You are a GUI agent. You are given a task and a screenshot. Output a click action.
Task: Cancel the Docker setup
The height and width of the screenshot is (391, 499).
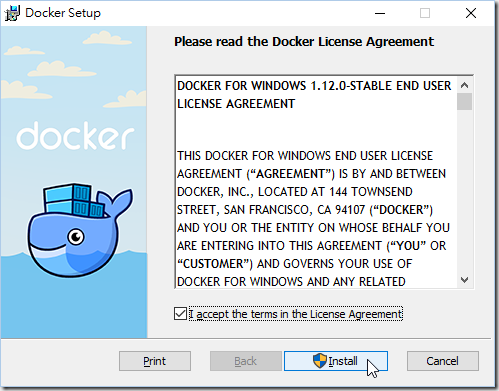coord(443,361)
